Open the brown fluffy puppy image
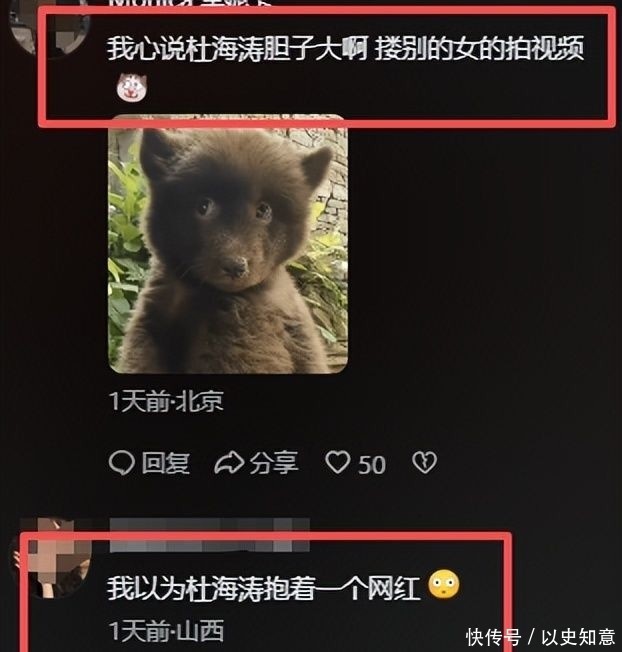 point(228,244)
